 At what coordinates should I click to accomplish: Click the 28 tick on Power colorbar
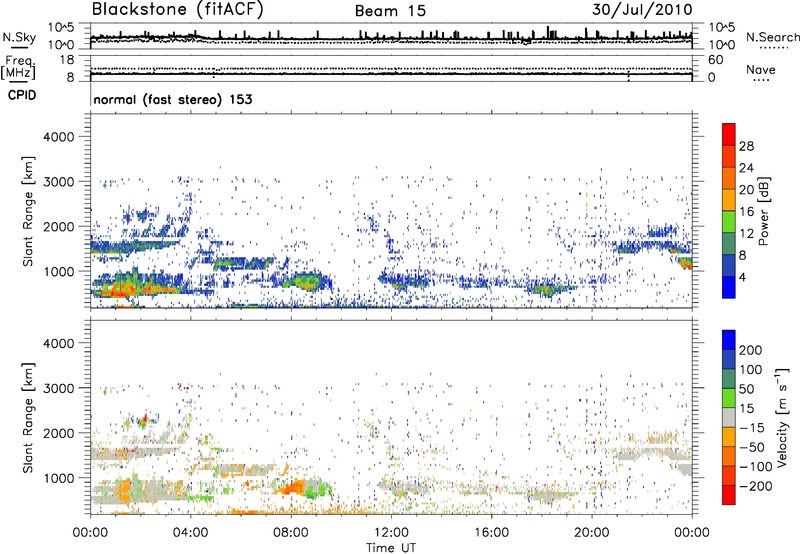click(746, 146)
